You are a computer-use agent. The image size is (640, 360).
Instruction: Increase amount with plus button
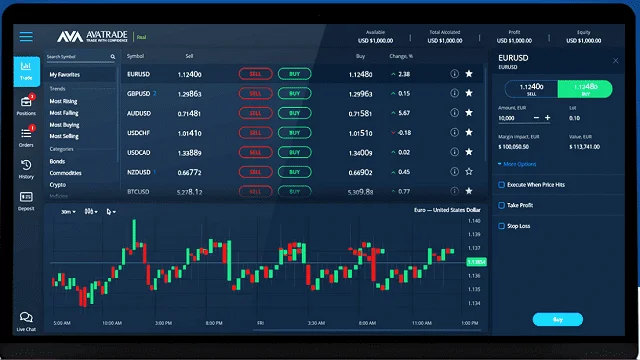coord(547,118)
